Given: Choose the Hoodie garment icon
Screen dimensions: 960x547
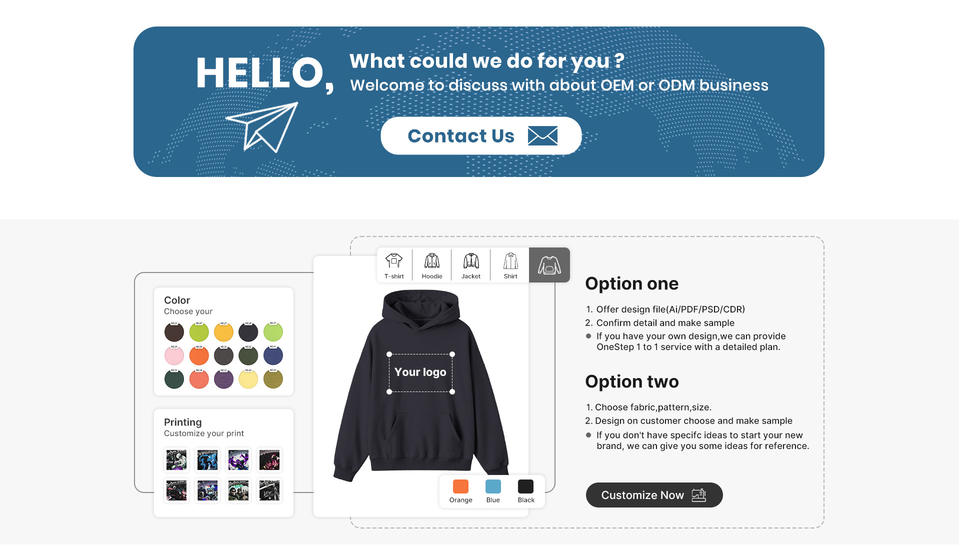Looking at the screenshot, I should point(432,265).
